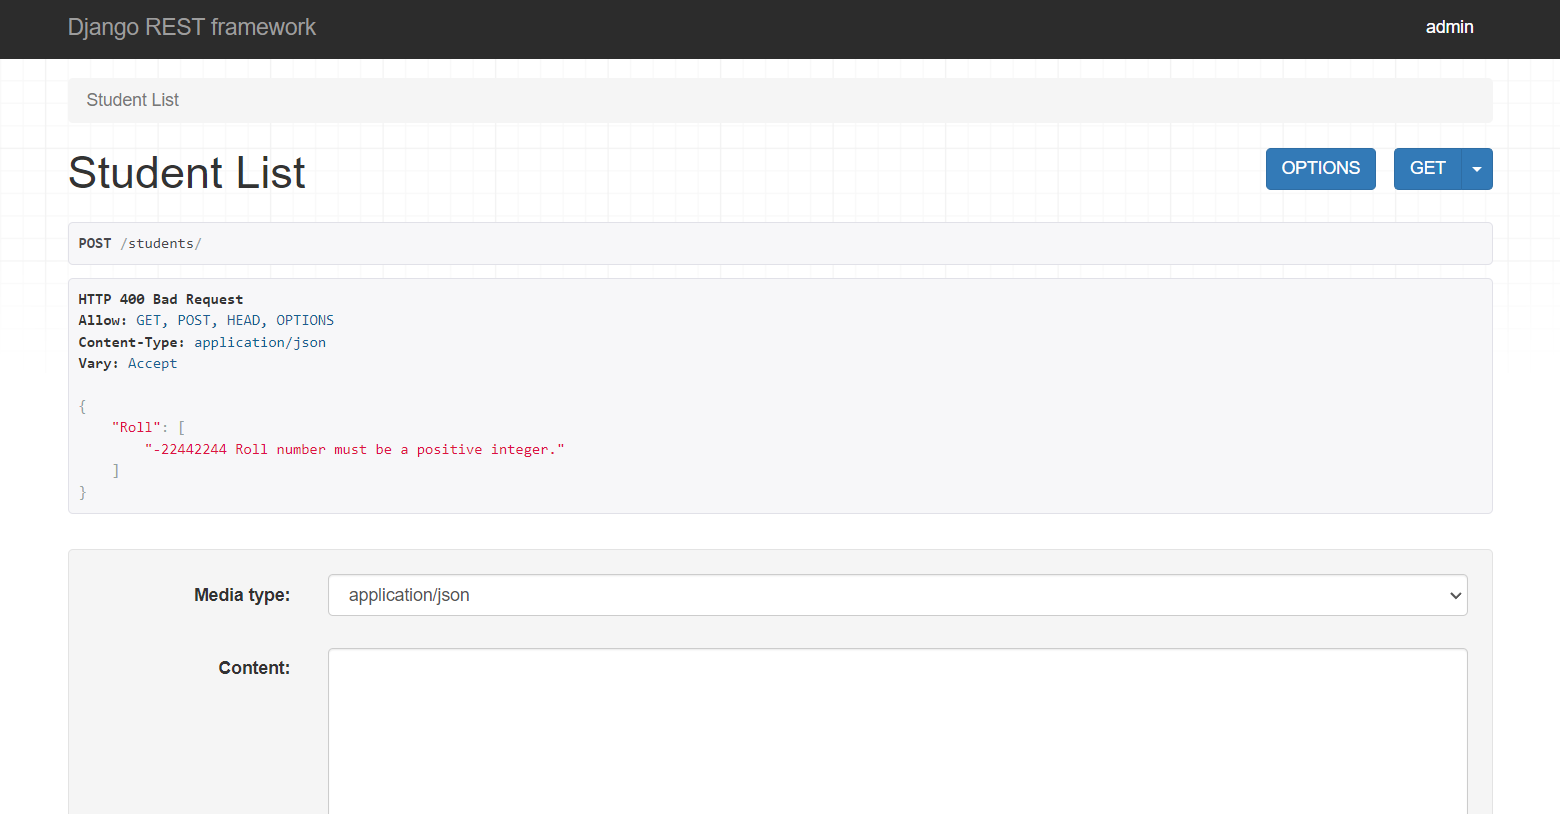
Task: Open the admin user menu
Action: tap(1449, 27)
